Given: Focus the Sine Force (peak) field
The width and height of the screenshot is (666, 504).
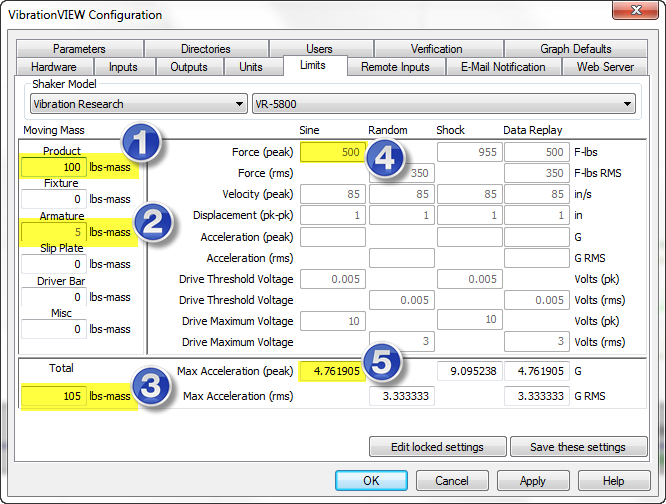Looking at the screenshot, I should pos(331,152).
